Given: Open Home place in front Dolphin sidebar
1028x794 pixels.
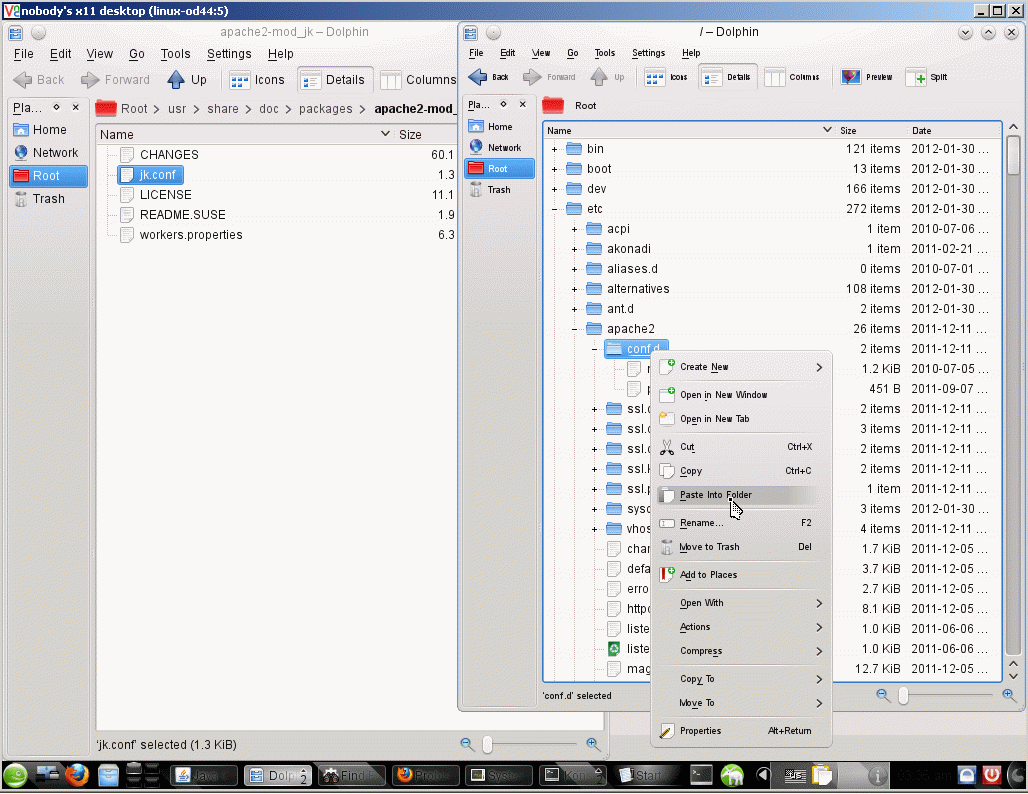Looking at the screenshot, I should point(499,127).
